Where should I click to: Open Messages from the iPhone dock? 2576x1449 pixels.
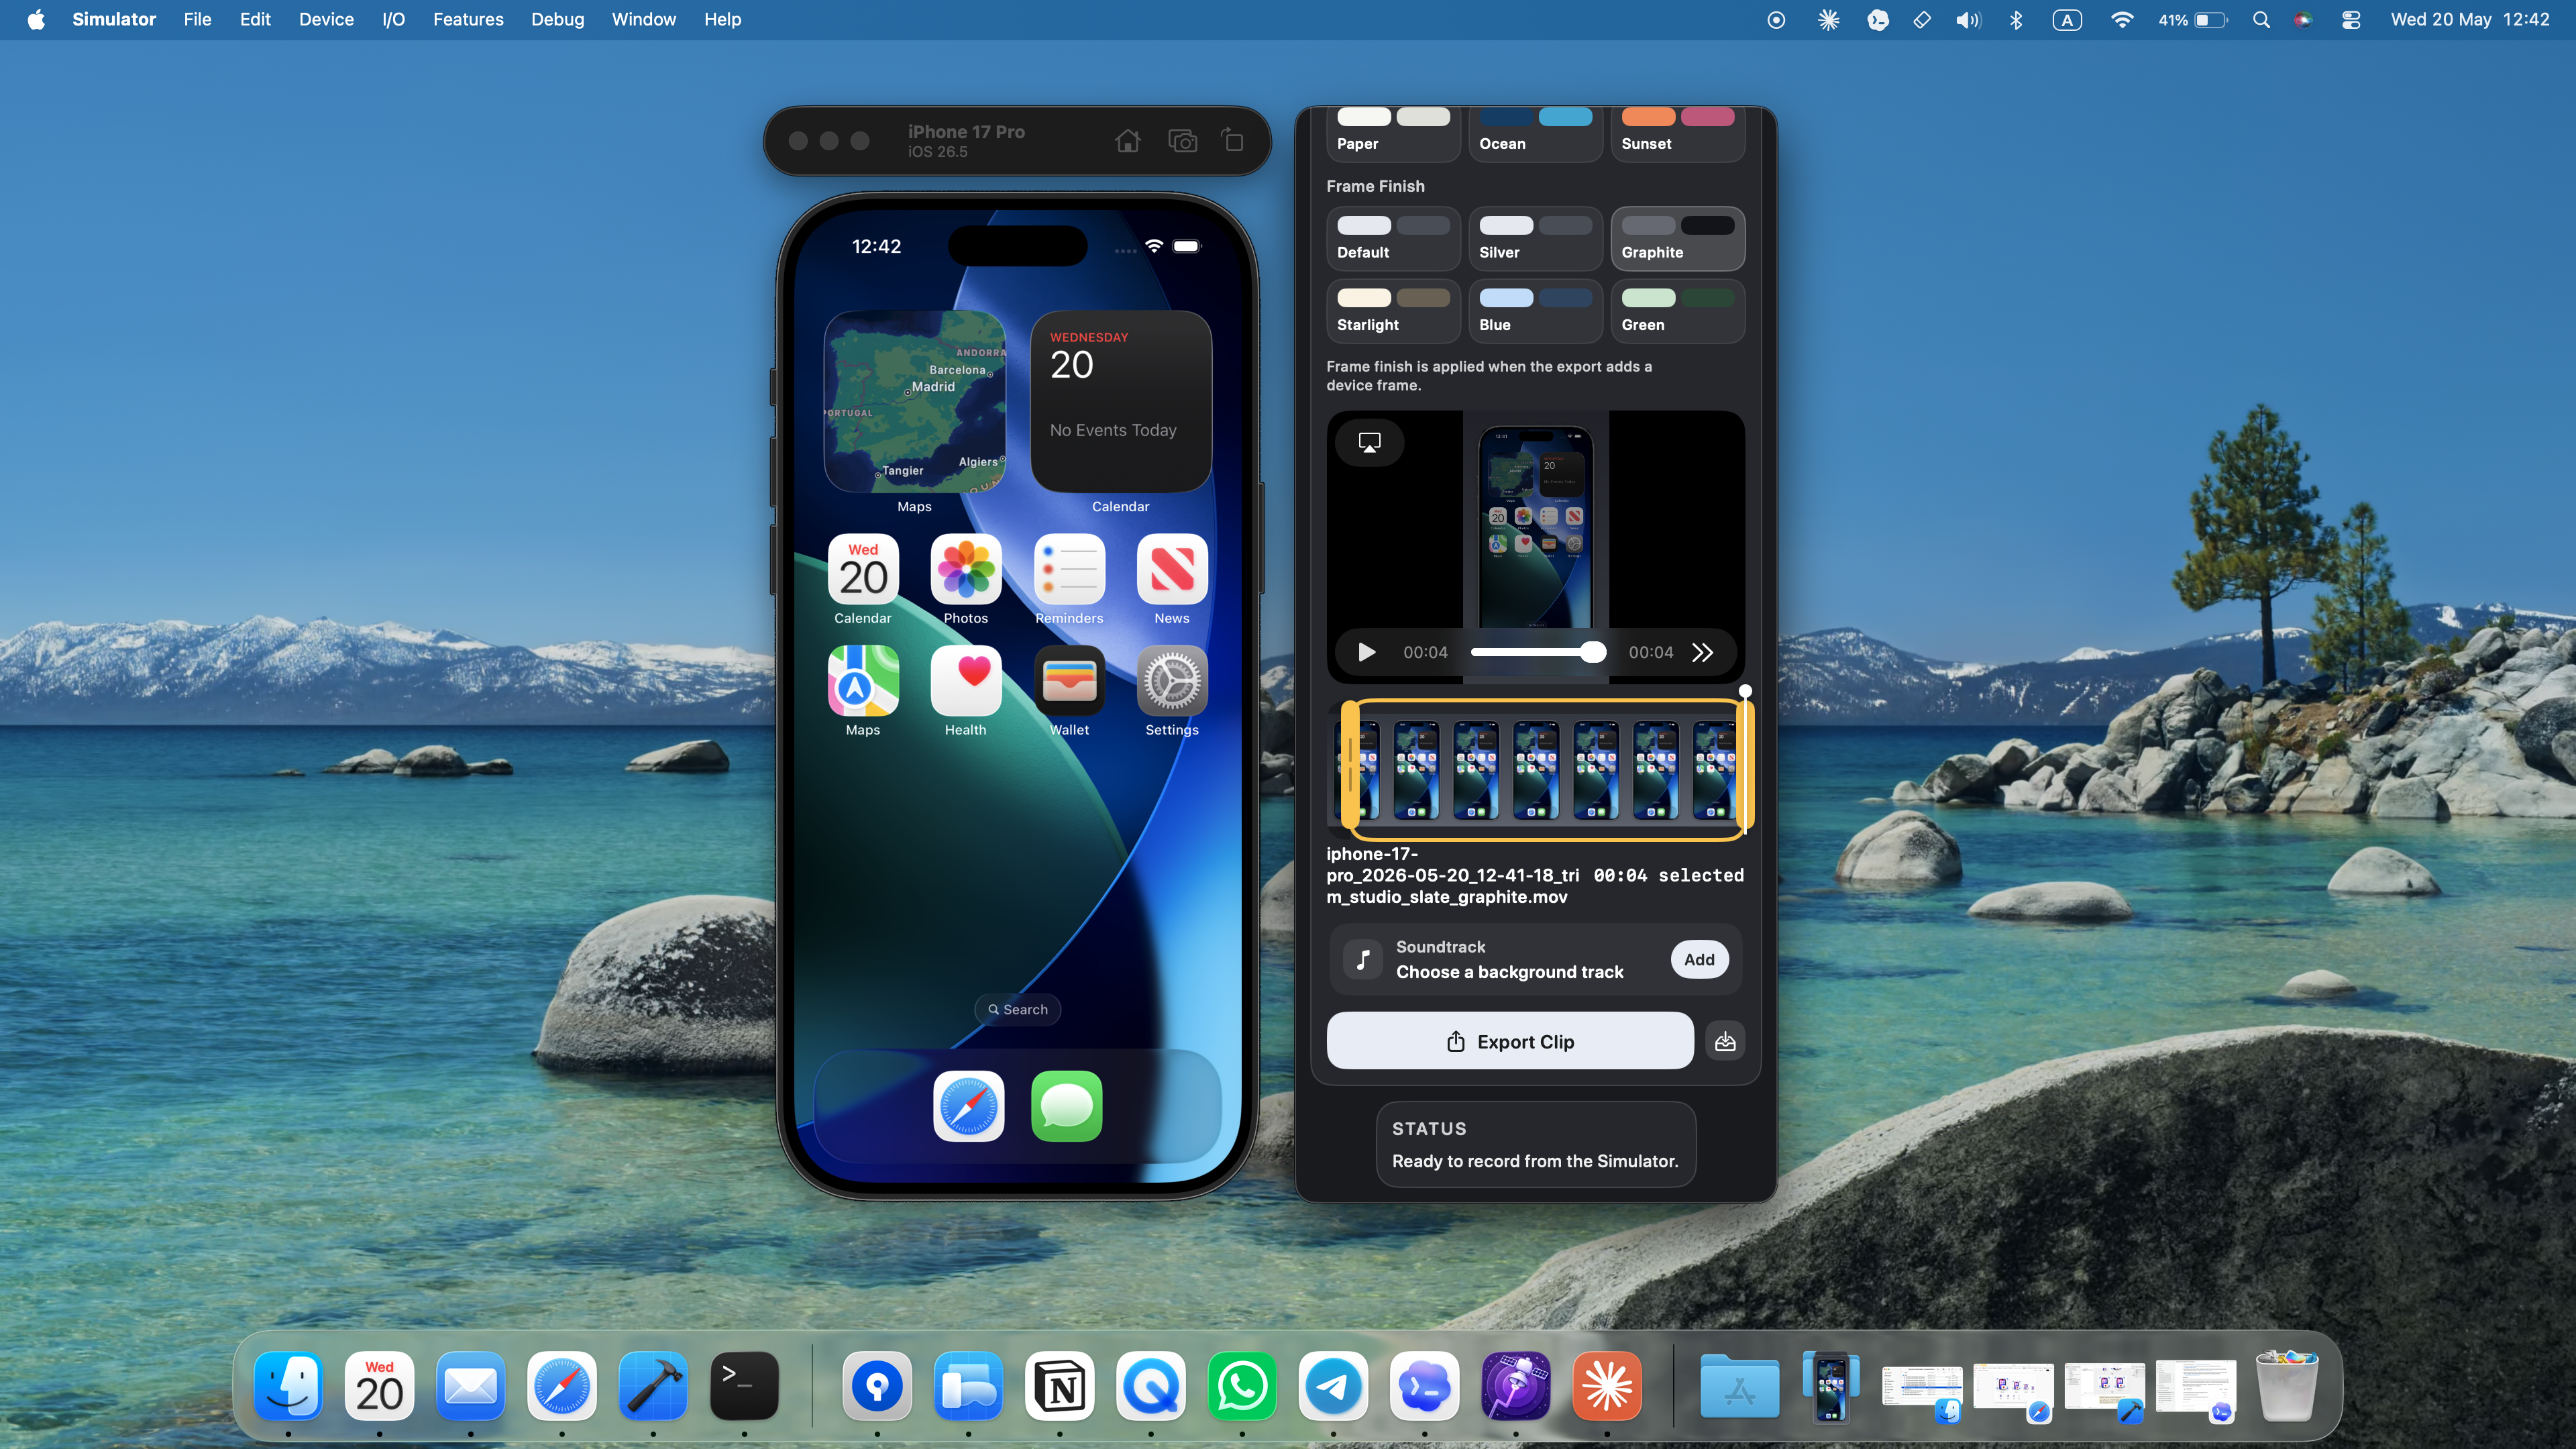(x=1067, y=1106)
